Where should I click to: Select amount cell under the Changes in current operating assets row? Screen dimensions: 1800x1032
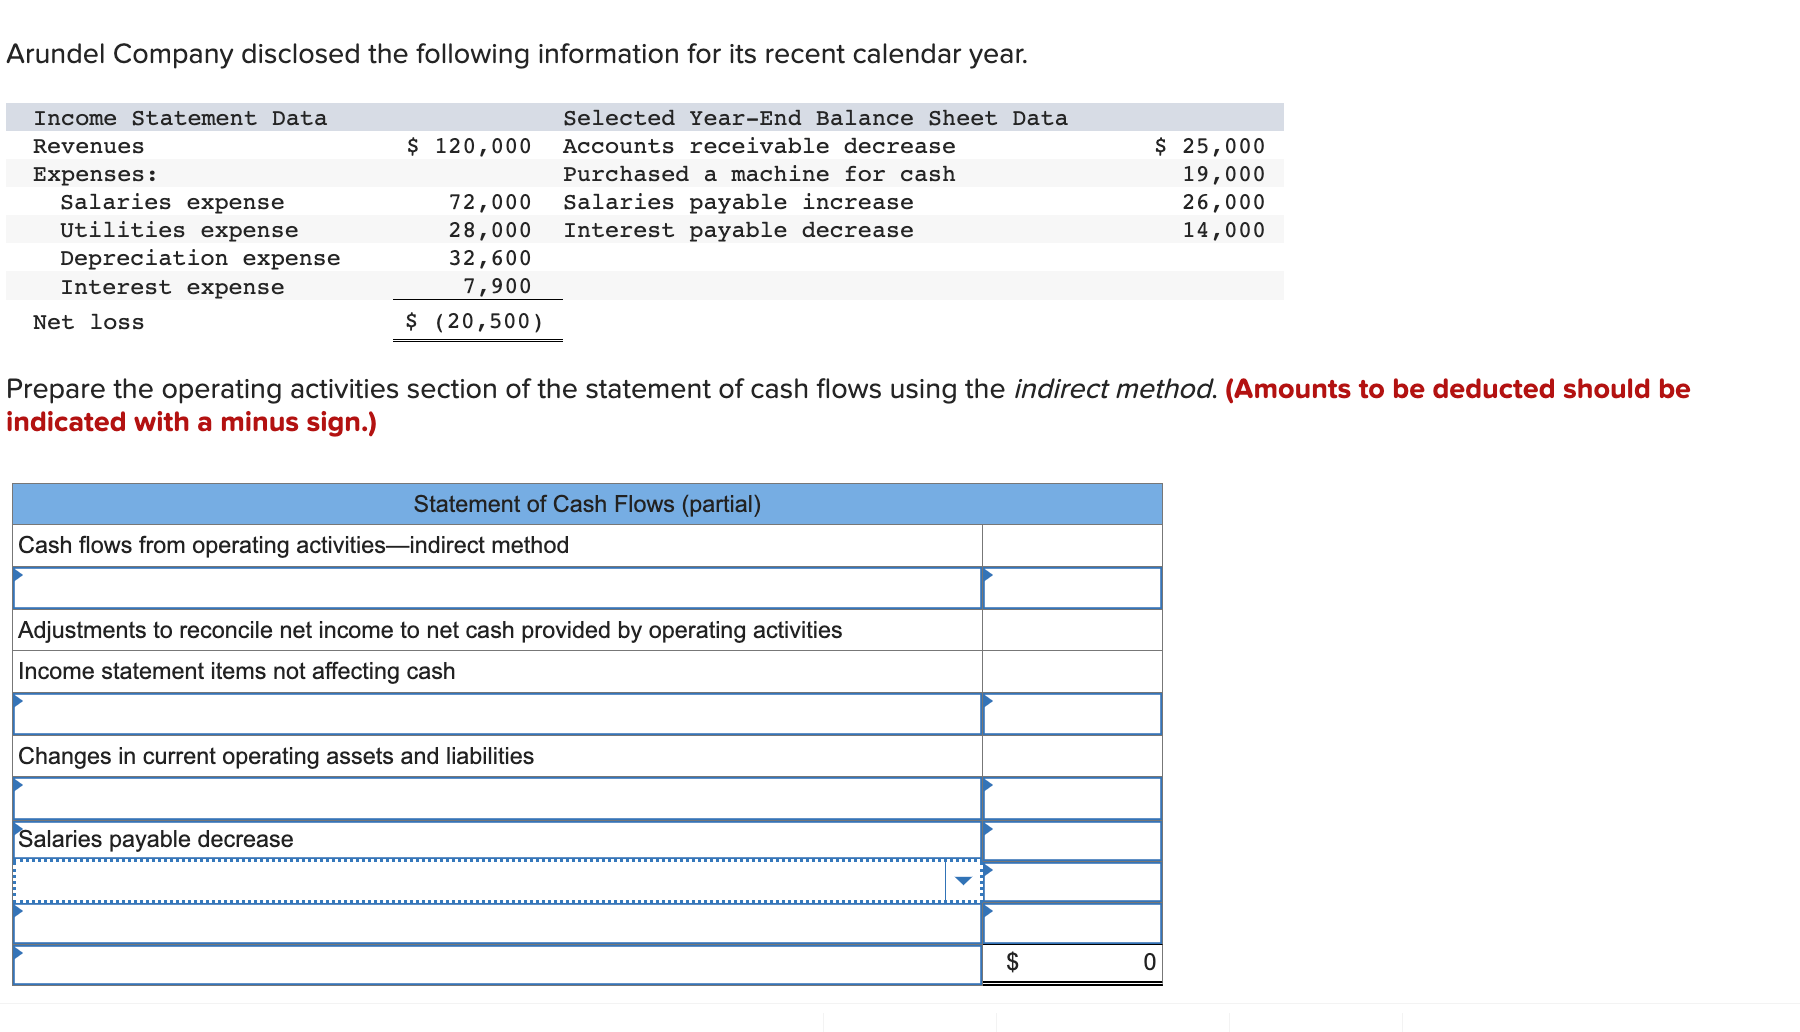(x=1072, y=799)
